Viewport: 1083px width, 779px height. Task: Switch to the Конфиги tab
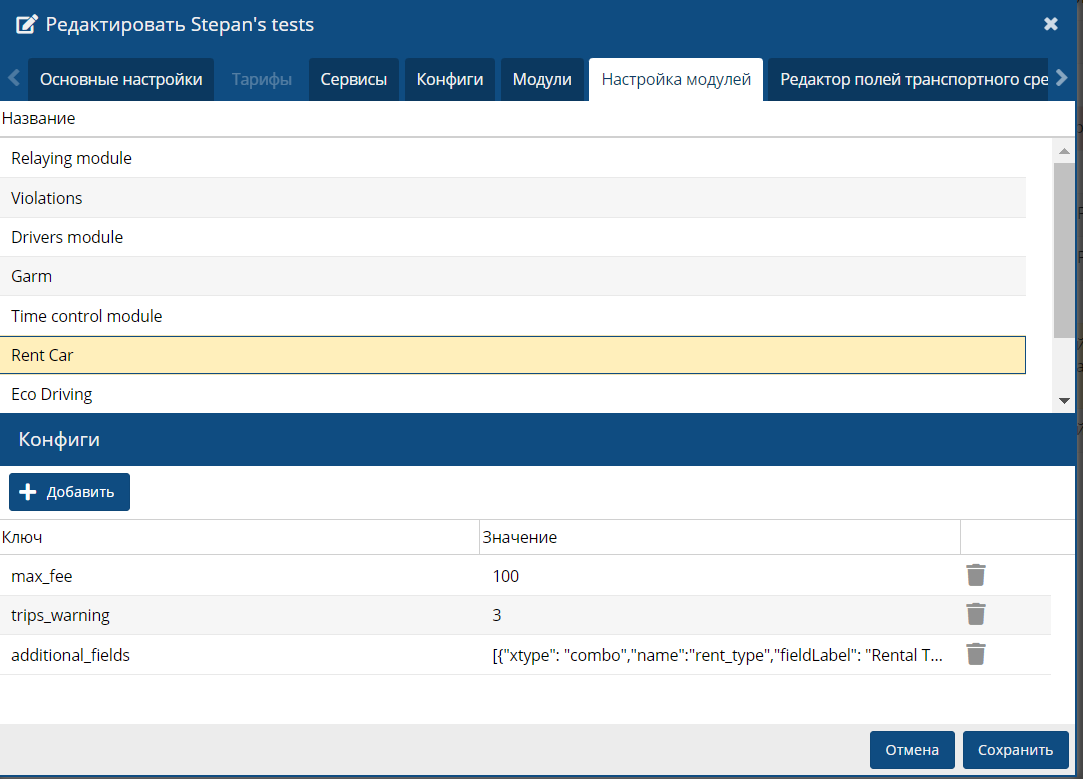(x=450, y=79)
